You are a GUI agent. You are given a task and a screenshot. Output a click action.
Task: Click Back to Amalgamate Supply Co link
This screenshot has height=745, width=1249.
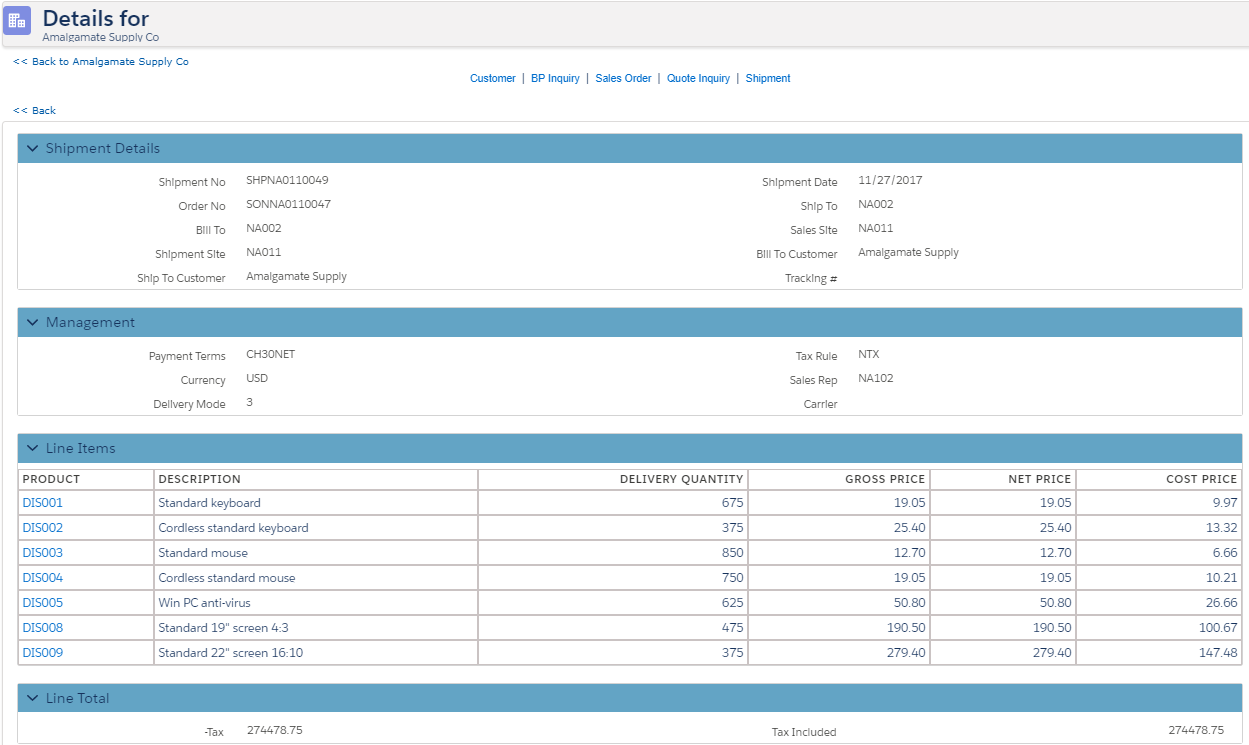101,62
